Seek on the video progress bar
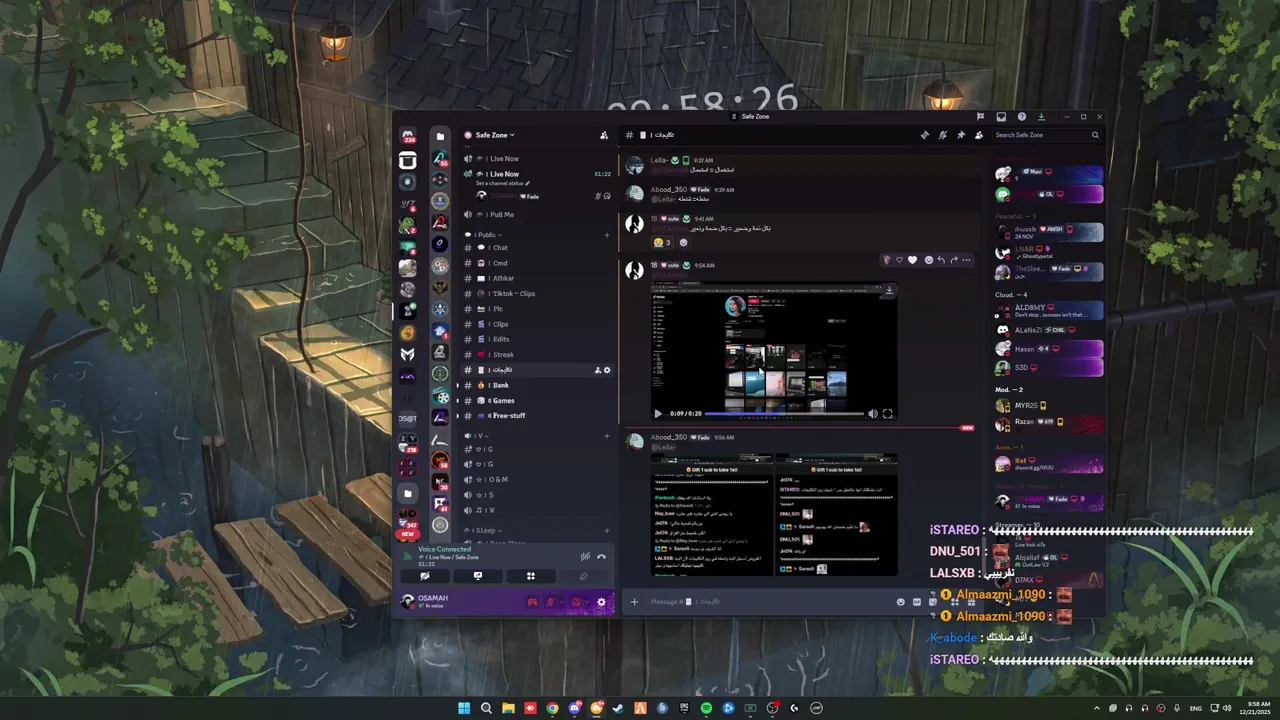The width and height of the screenshot is (1280, 720). 784,413
